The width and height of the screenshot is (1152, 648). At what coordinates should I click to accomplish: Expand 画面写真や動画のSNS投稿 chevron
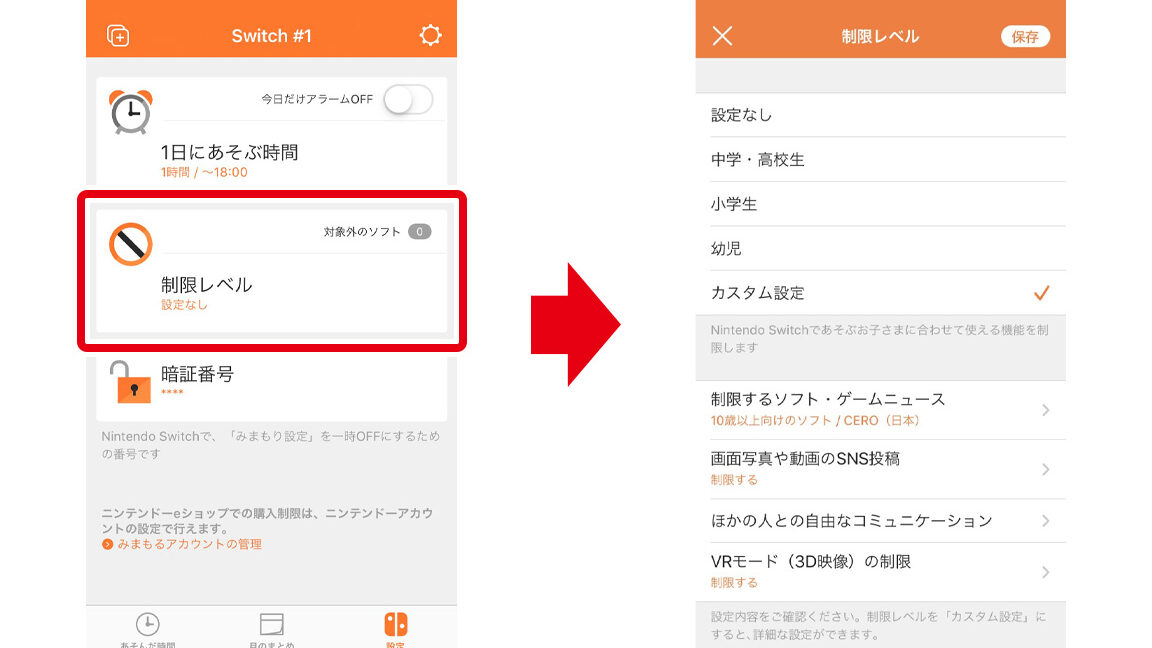[1045, 469]
